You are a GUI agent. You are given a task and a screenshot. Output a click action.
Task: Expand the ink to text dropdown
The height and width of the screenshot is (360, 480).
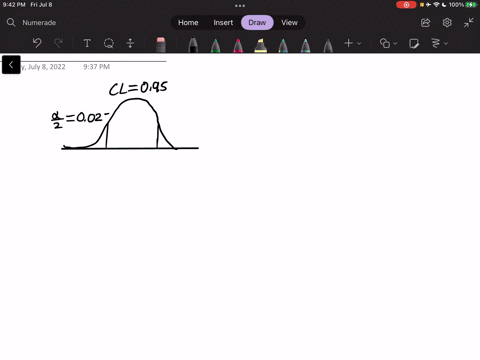coord(446,43)
